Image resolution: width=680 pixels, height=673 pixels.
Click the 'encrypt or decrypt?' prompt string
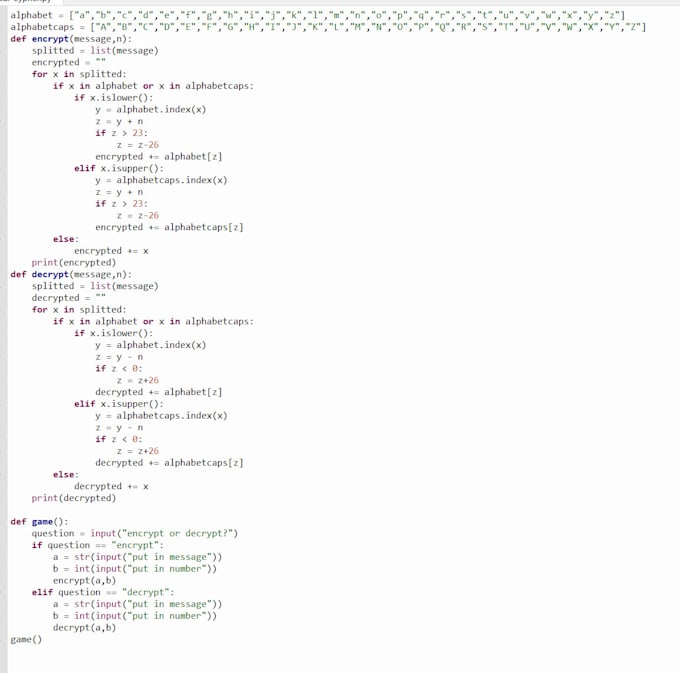pos(177,533)
